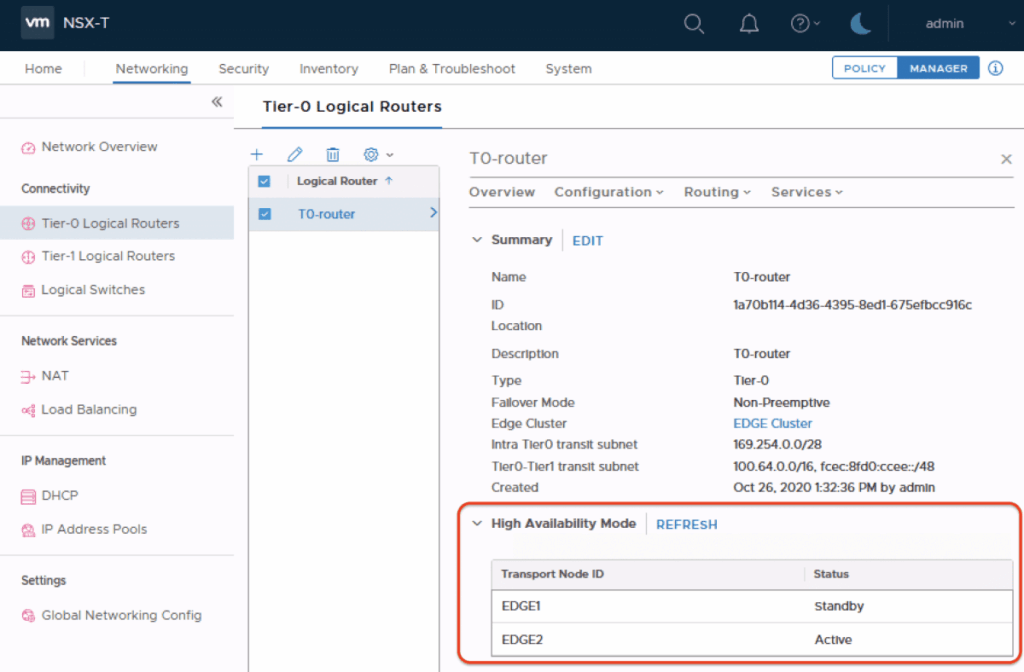The image size is (1024, 672).
Task: Open the Load Balancing page
Action: point(89,409)
